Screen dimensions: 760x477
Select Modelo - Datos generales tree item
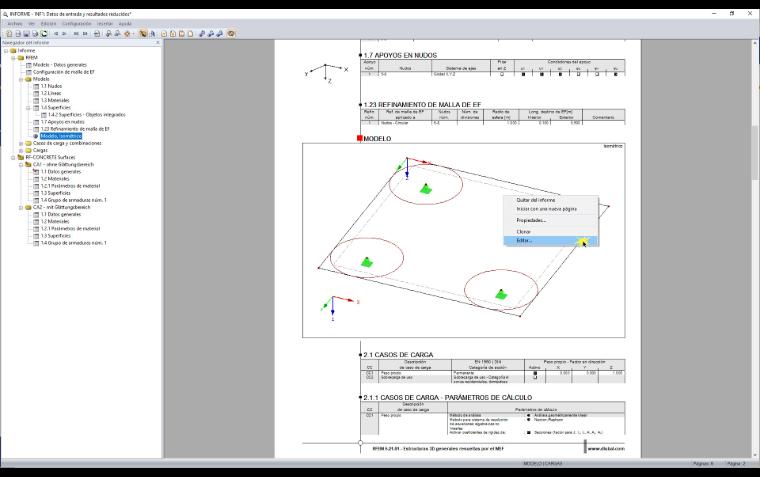point(60,64)
